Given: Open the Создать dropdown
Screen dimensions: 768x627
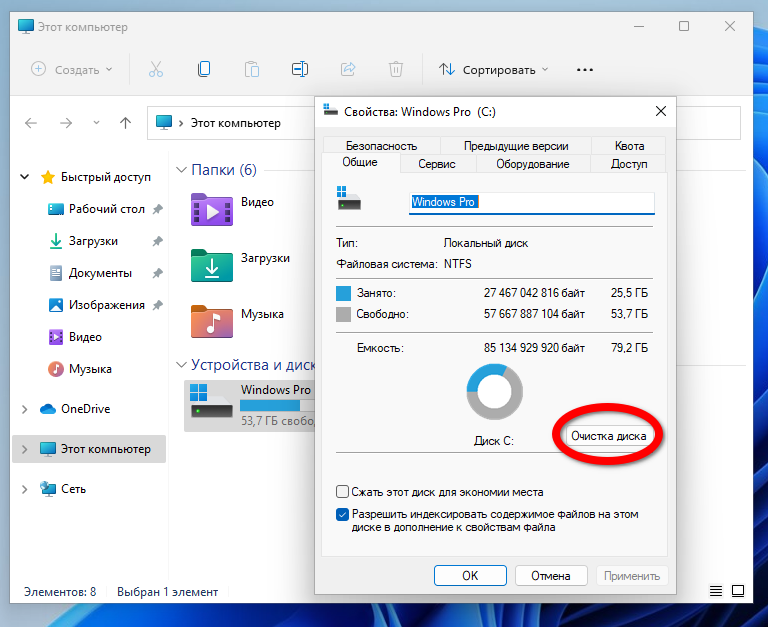Looking at the screenshot, I should click(72, 70).
